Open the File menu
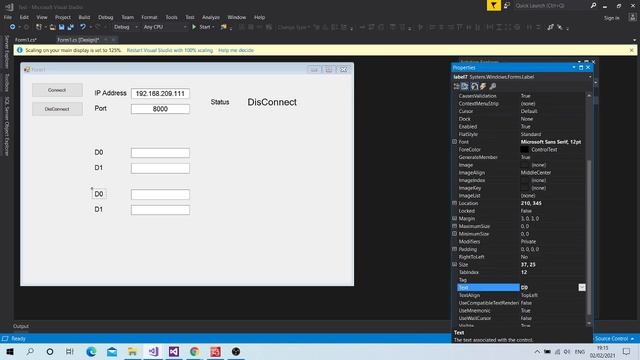 (x=8, y=17)
